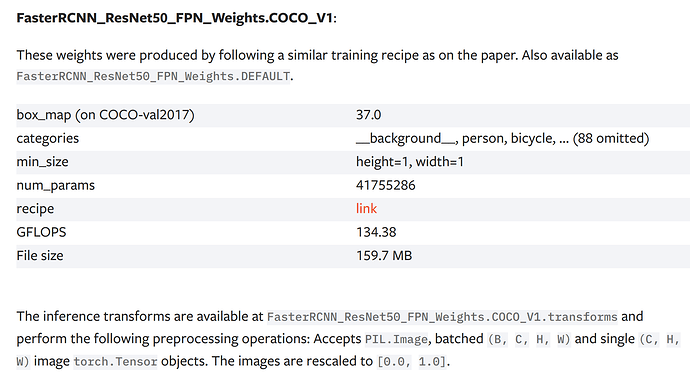
Task: Click the categories row label
Action: 48,139
